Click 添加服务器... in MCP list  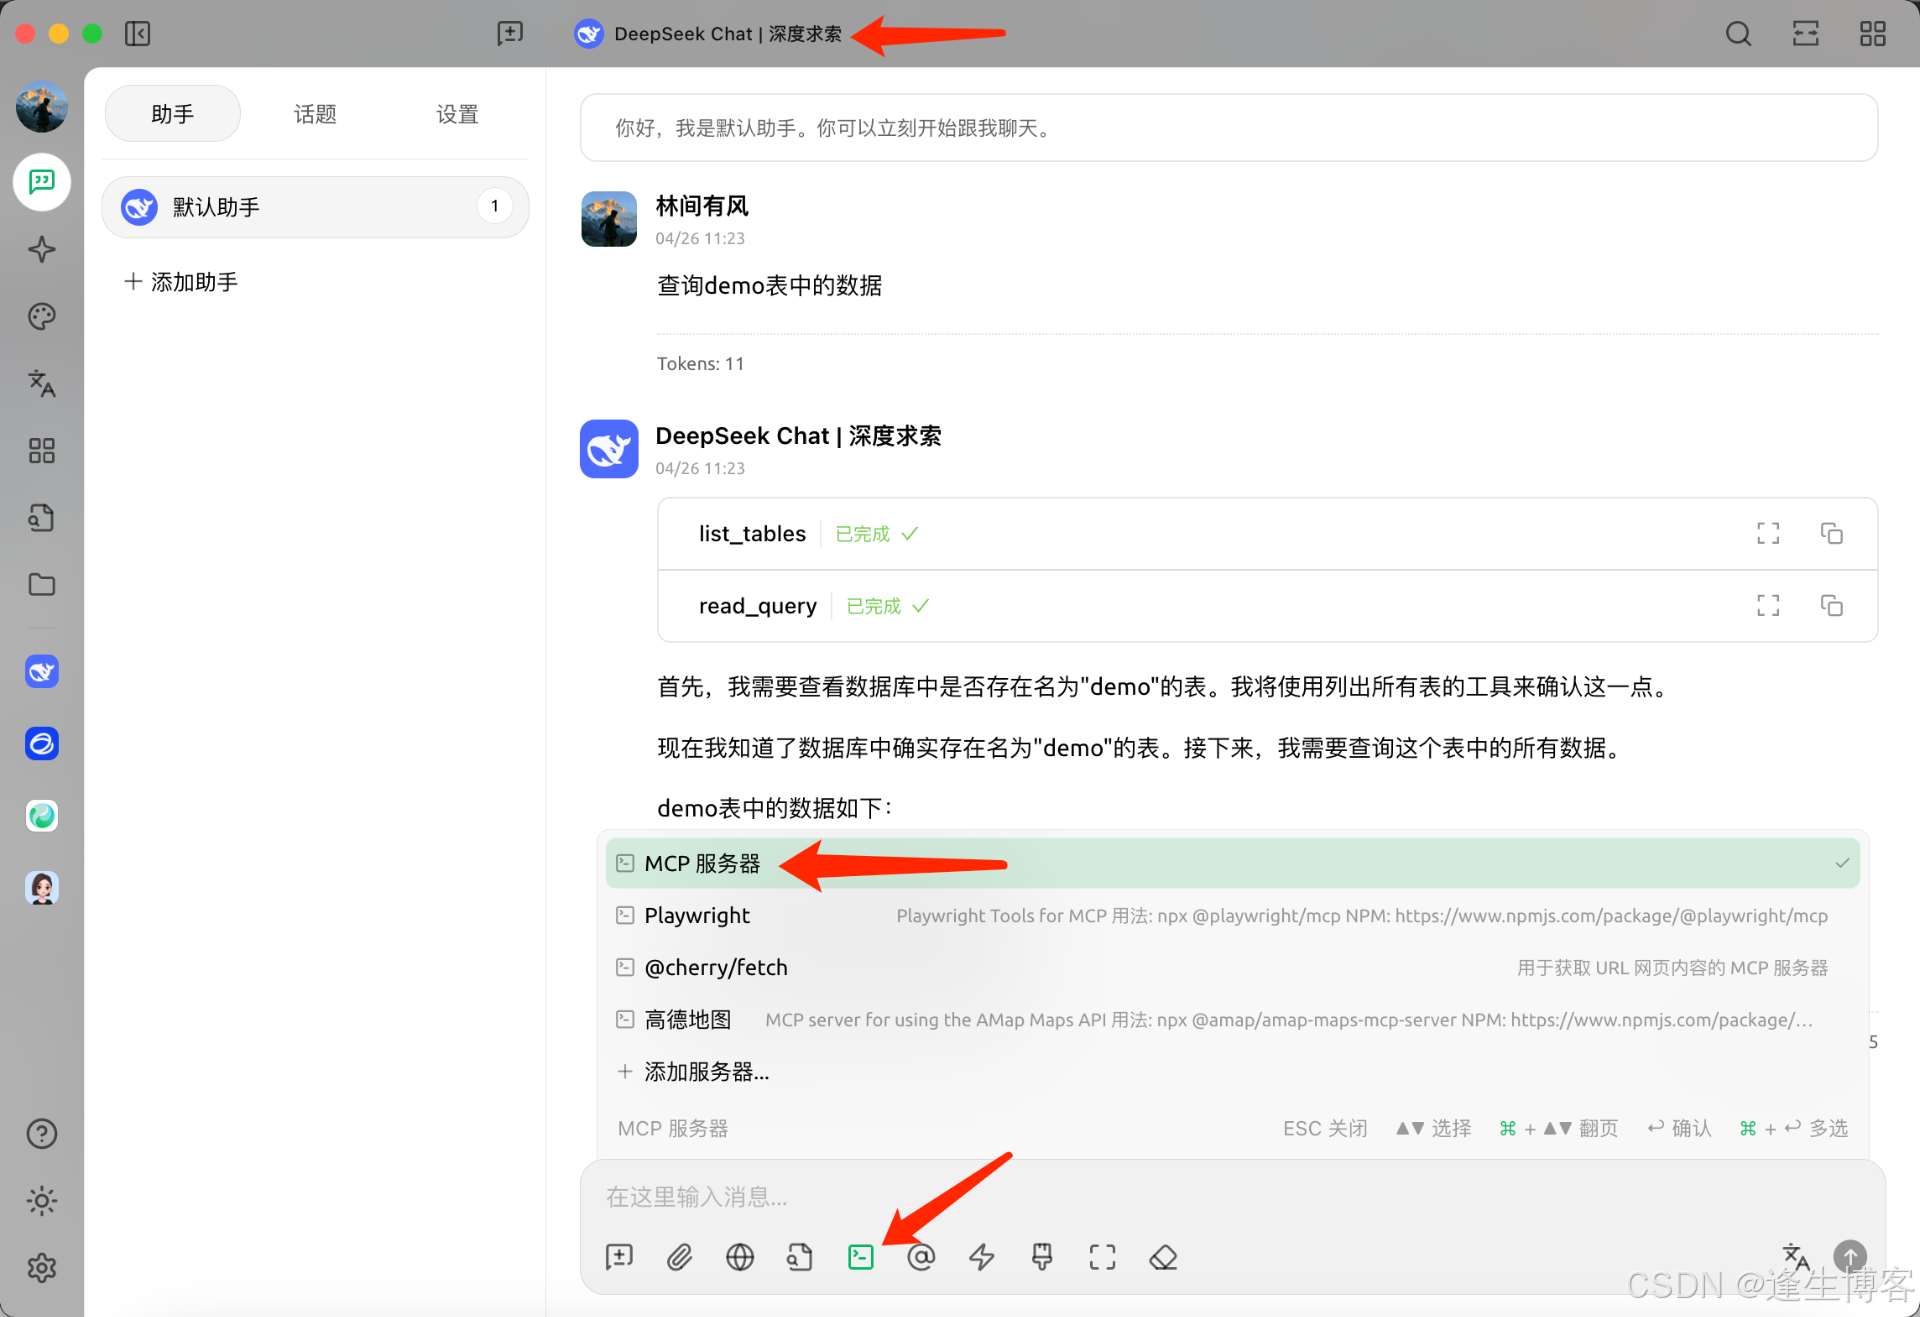coord(706,1072)
